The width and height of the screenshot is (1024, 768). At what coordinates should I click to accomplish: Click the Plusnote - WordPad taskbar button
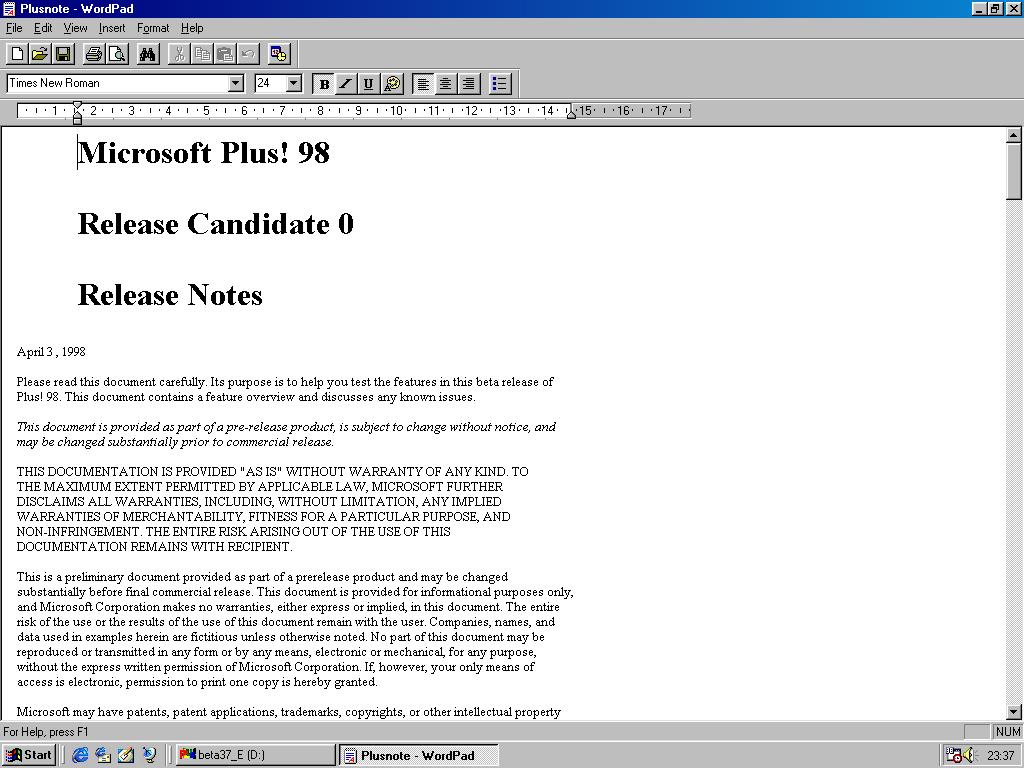tap(419, 756)
